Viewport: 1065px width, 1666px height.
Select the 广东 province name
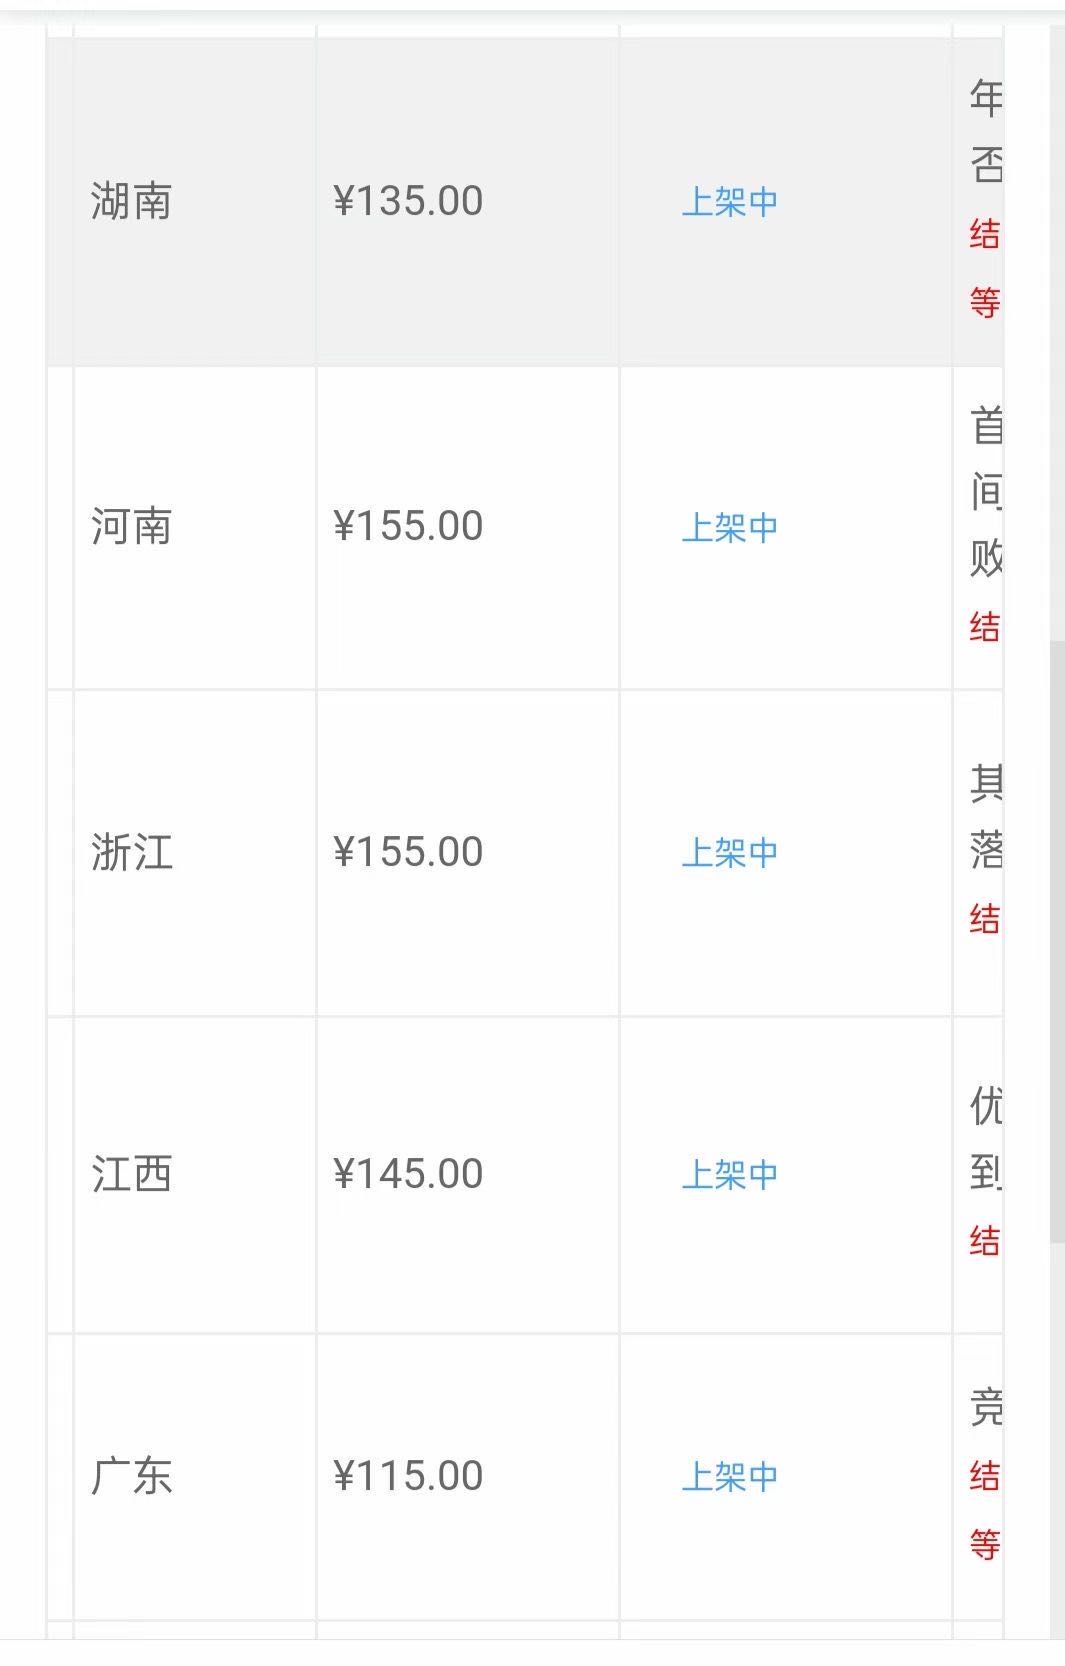(131, 1476)
